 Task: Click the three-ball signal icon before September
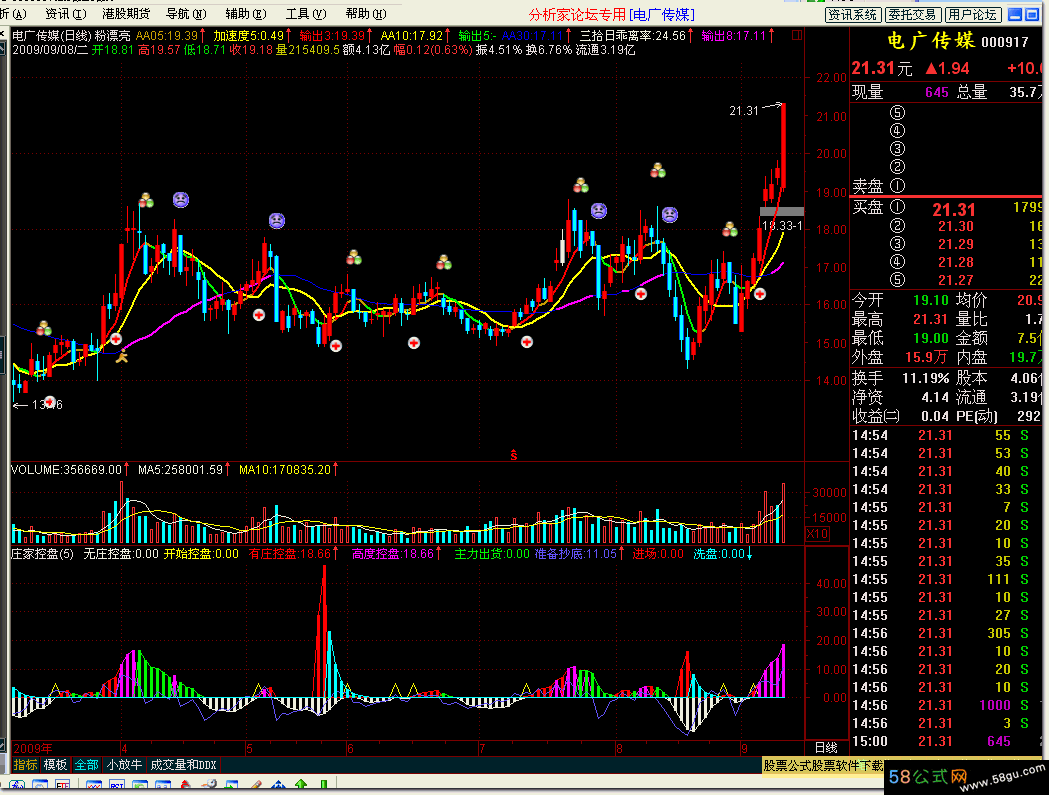click(730, 230)
